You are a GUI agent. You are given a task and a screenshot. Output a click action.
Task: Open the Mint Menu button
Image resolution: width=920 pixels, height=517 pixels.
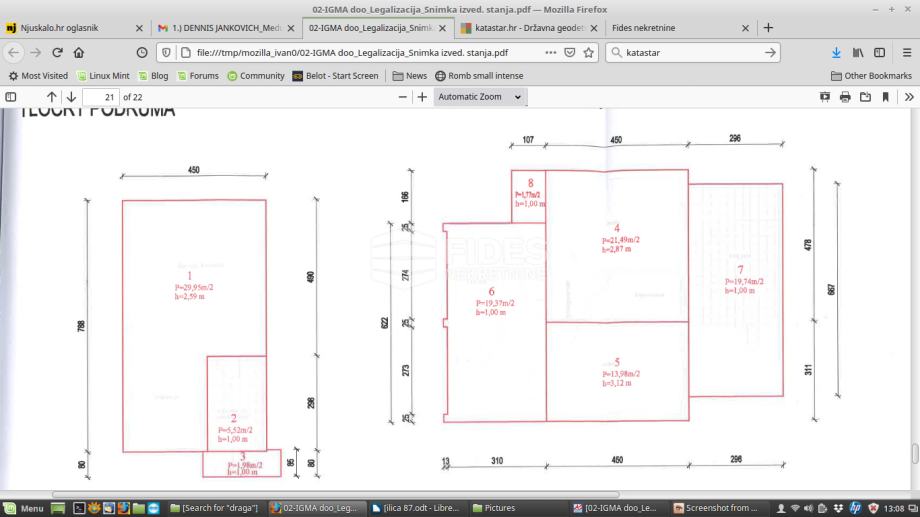[24, 508]
